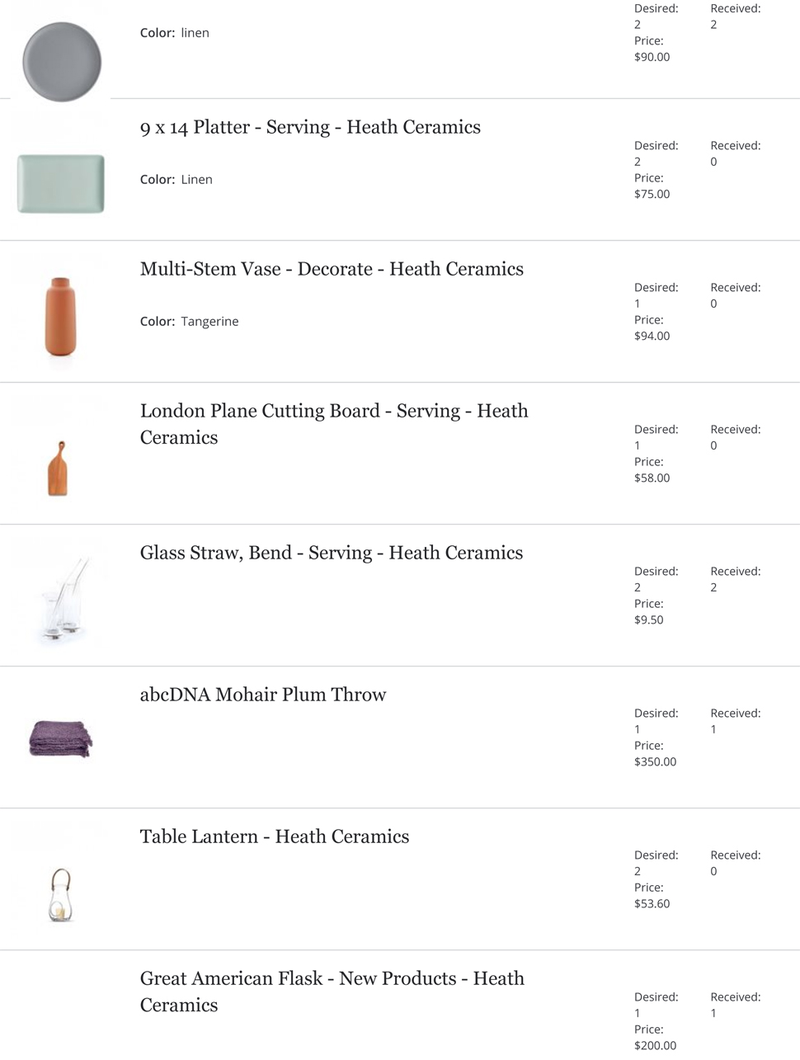Open the gray linen plate thumbnail
The image size is (800, 1060).
pyautogui.click(x=62, y=62)
